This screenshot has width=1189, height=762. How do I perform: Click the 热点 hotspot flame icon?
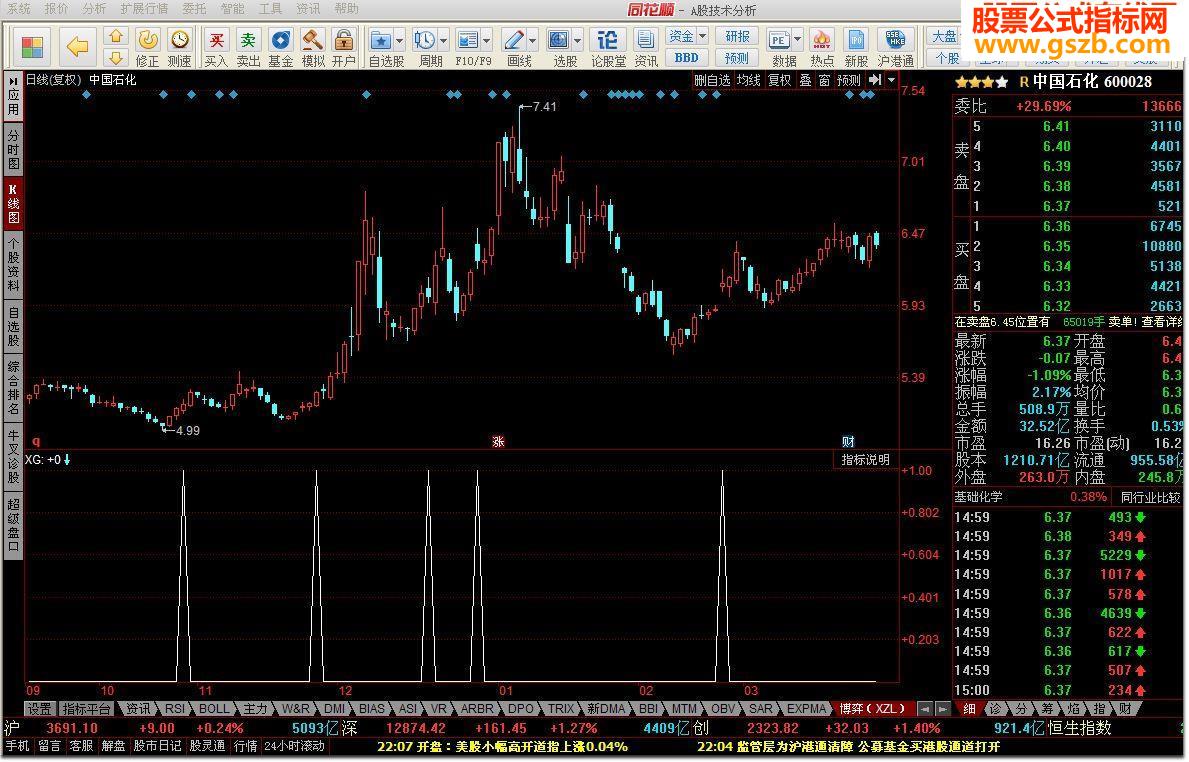pyautogui.click(x=821, y=47)
